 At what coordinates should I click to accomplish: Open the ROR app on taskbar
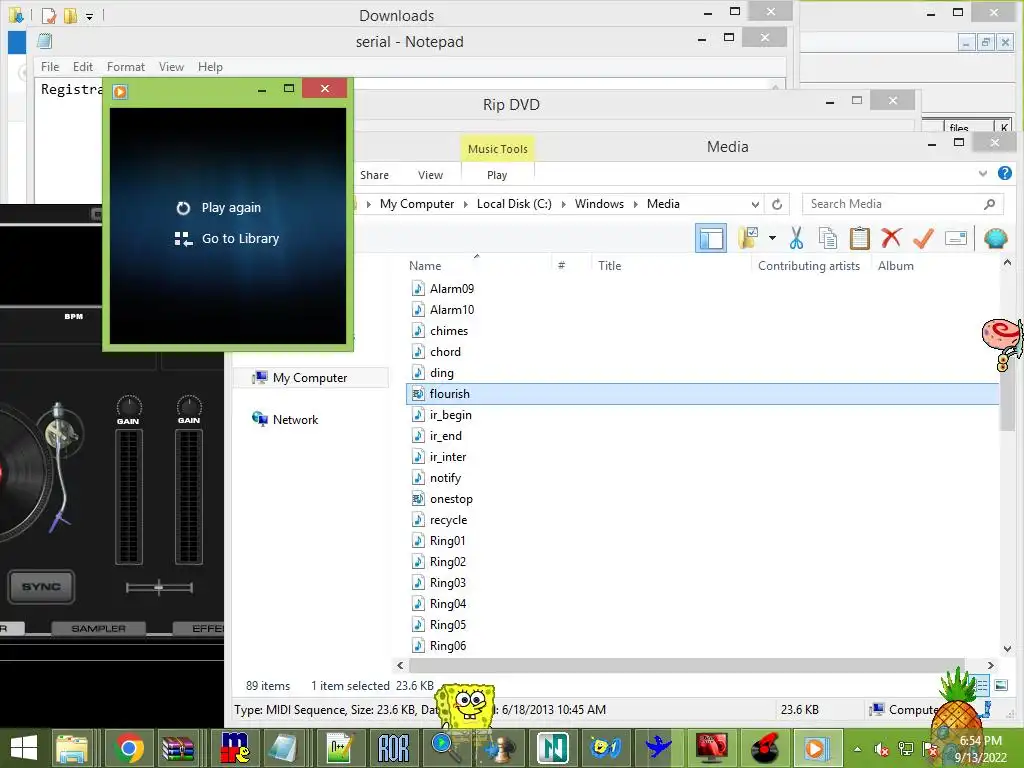pyautogui.click(x=393, y=748)
